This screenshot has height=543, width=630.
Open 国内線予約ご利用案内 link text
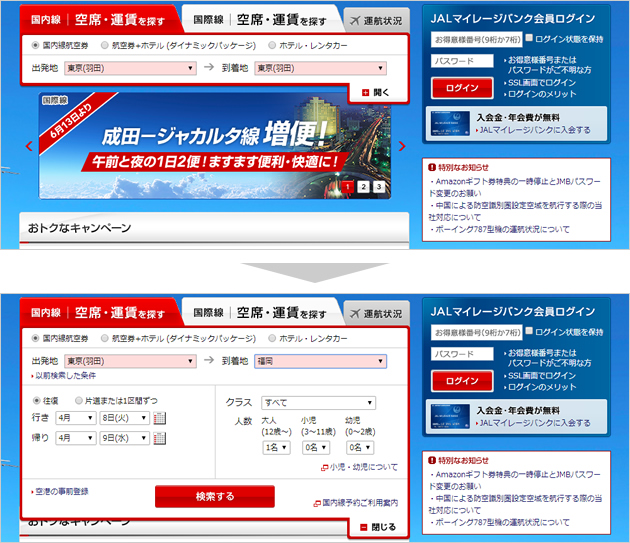(360, 503)
